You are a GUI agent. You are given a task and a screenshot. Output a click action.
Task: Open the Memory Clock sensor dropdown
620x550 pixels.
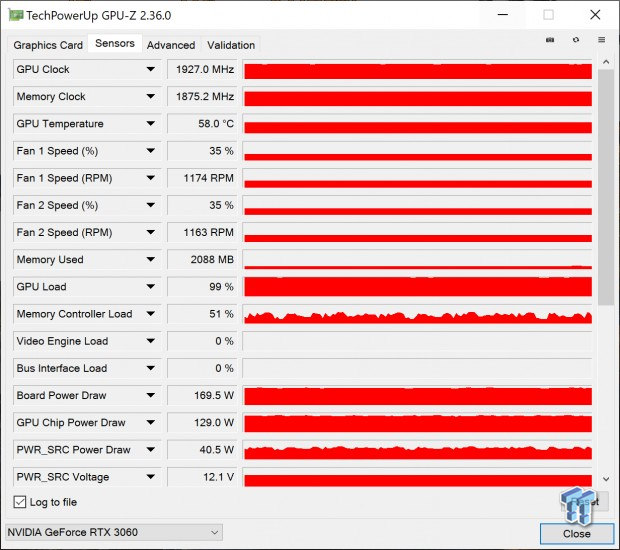pyautogui.click(x=151, y=96)
